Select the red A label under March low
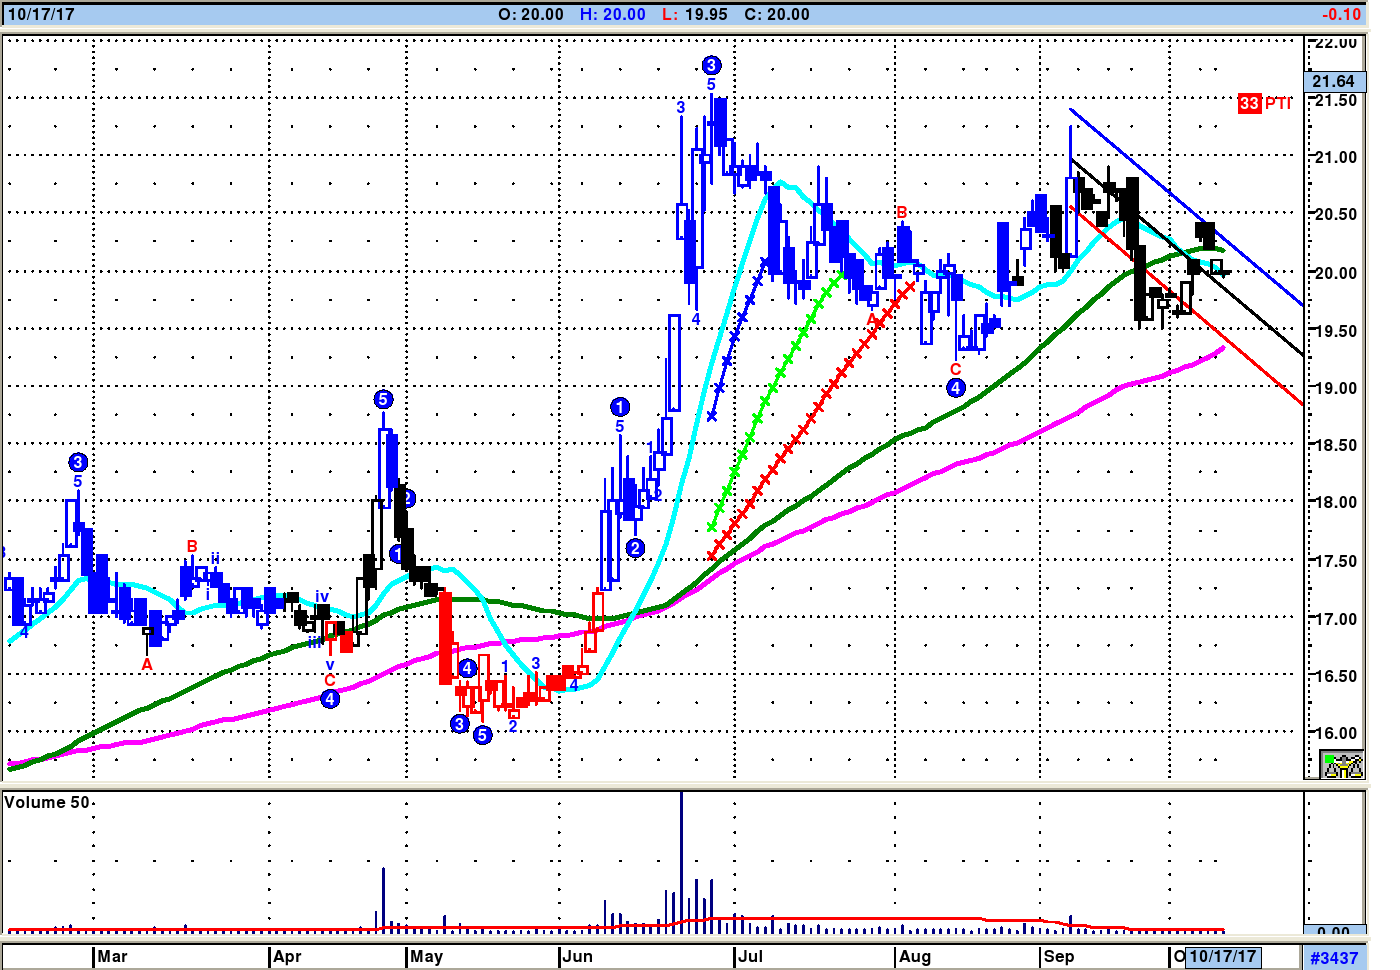The height and width of the screenshot is (970, 1400). 147,665
